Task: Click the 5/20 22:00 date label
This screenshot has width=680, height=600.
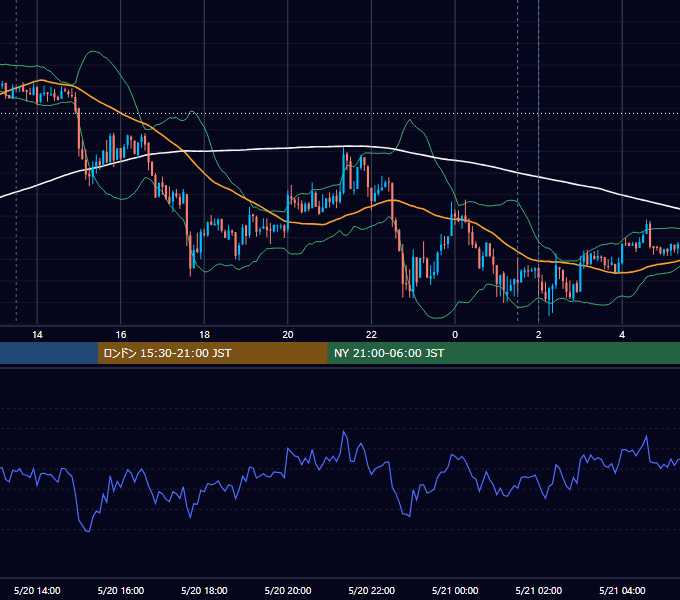Action: [372, 590]
